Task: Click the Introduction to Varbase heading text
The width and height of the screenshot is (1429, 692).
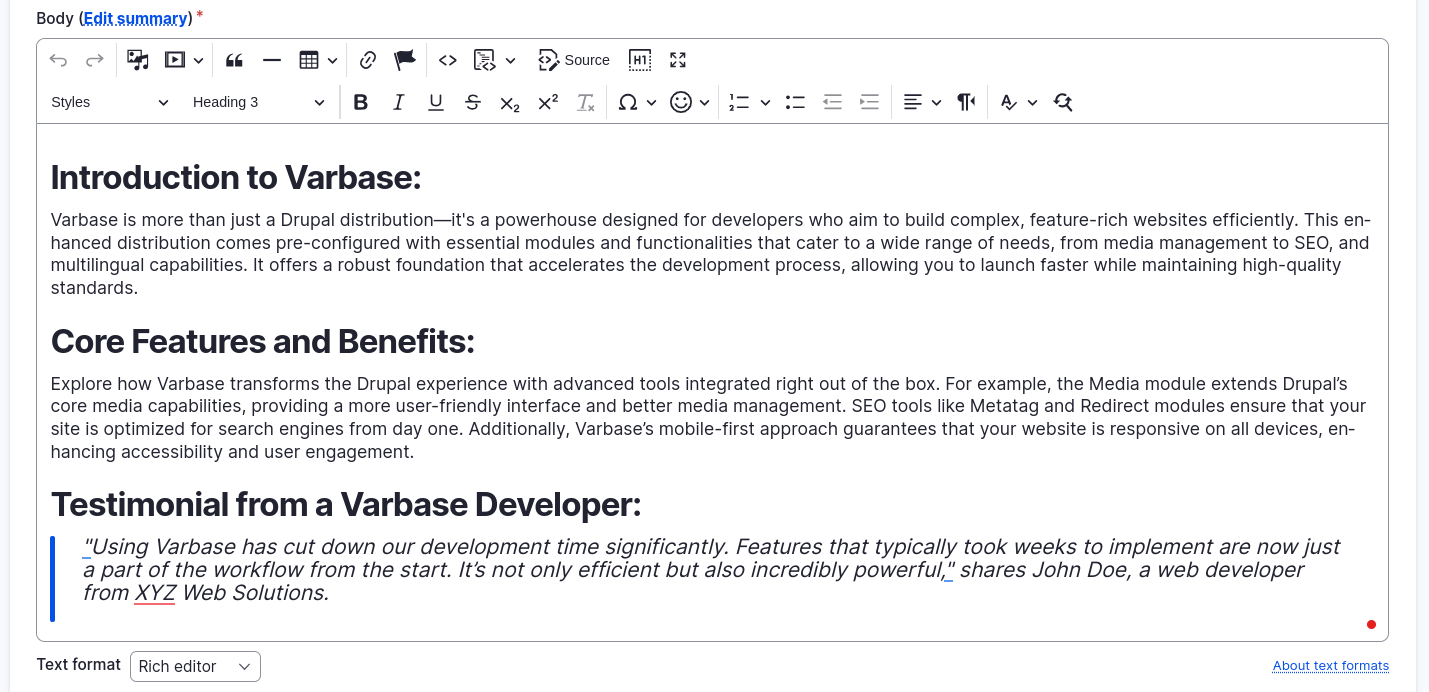Action: [236, 178]
